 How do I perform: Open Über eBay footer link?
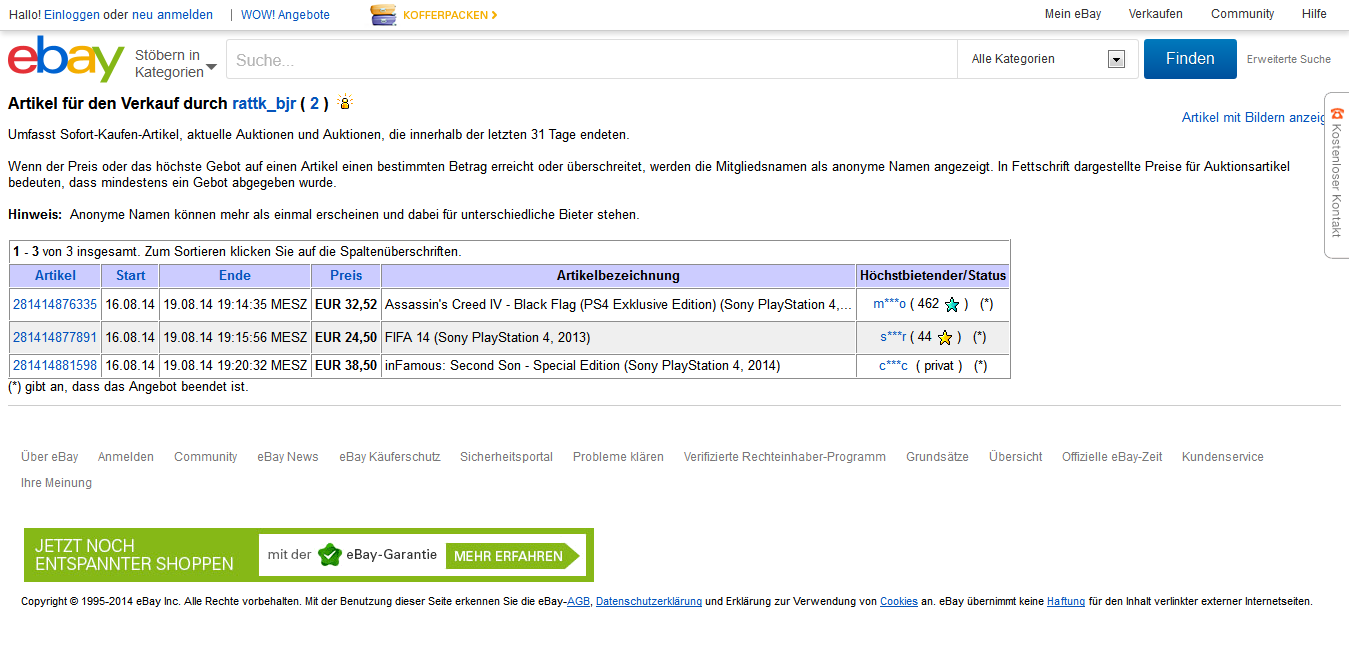pyautogui.click(x=50, y=457)
